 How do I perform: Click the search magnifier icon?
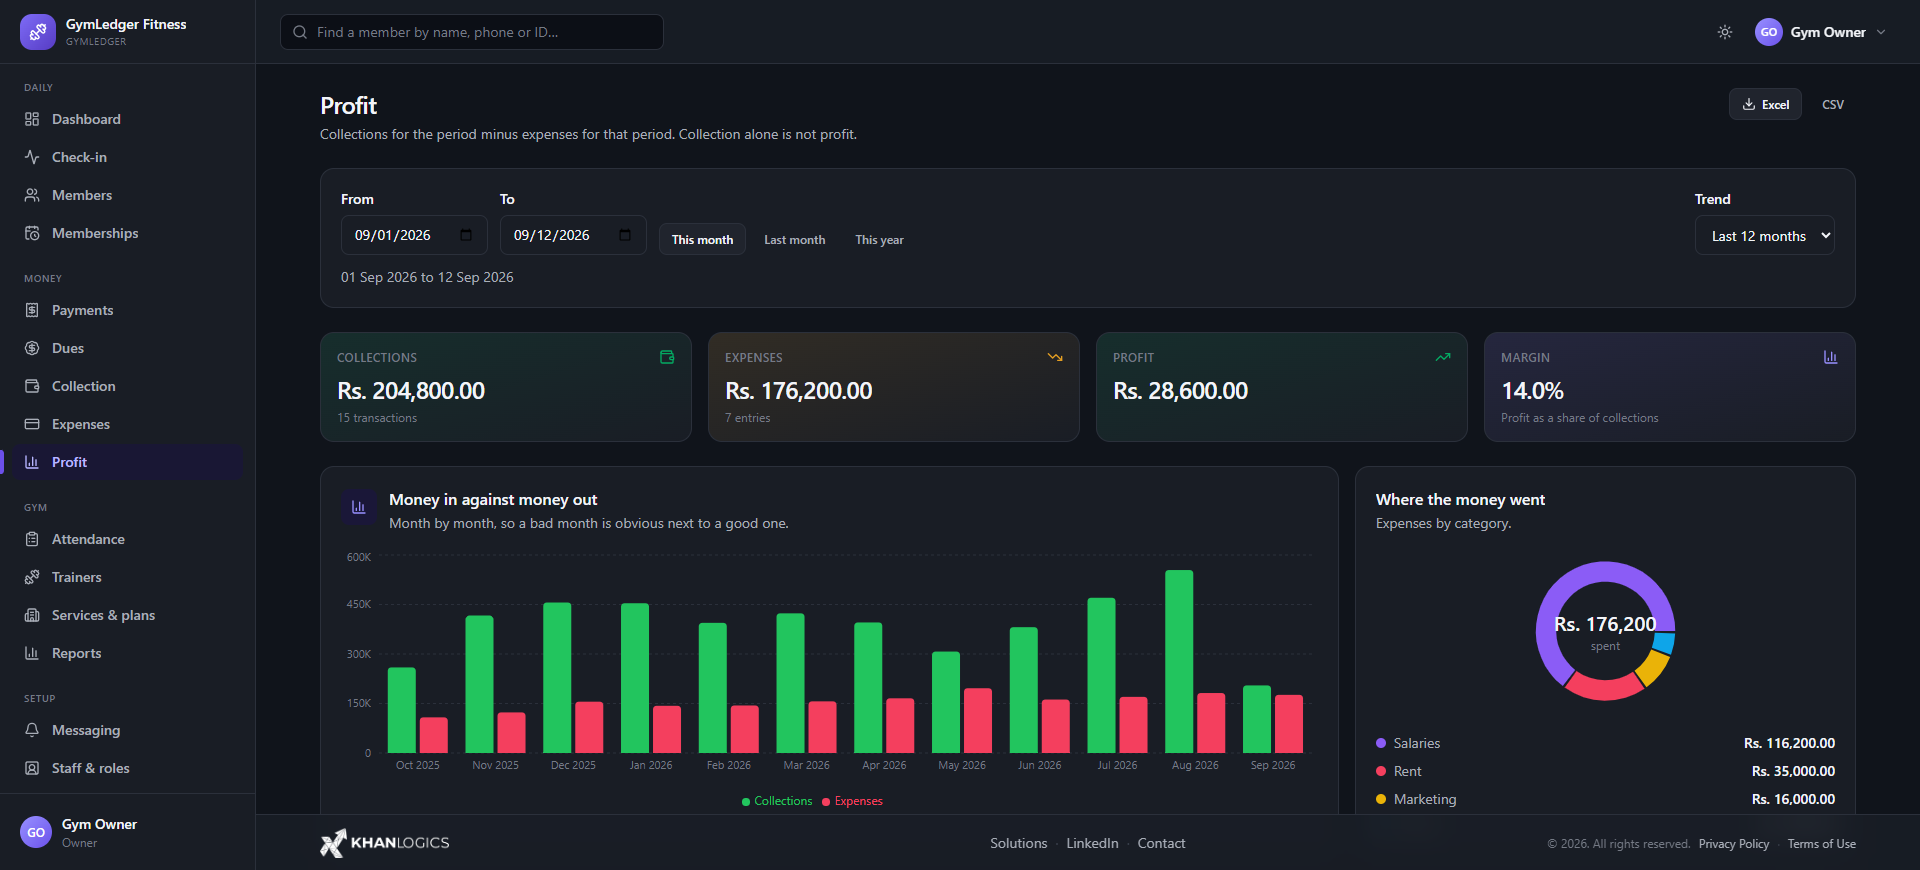300,32
